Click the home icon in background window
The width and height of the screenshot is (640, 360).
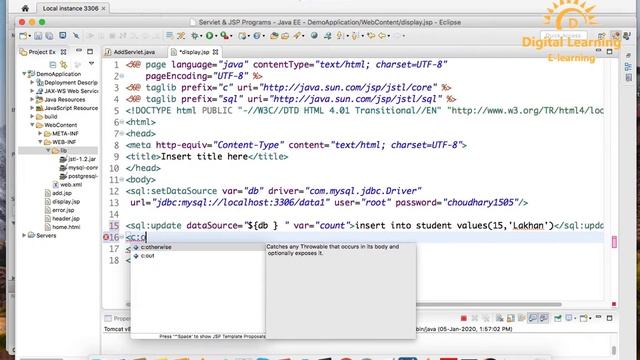click(25, 8)
